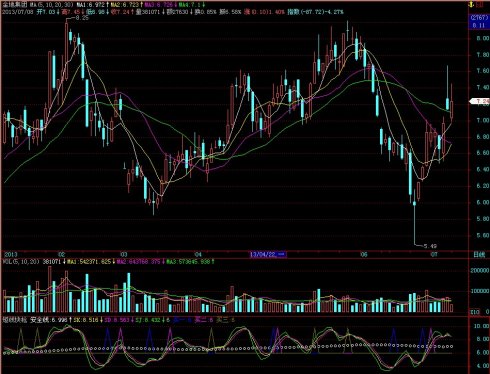Click the red box icon beside the anchor

[480, 5]
